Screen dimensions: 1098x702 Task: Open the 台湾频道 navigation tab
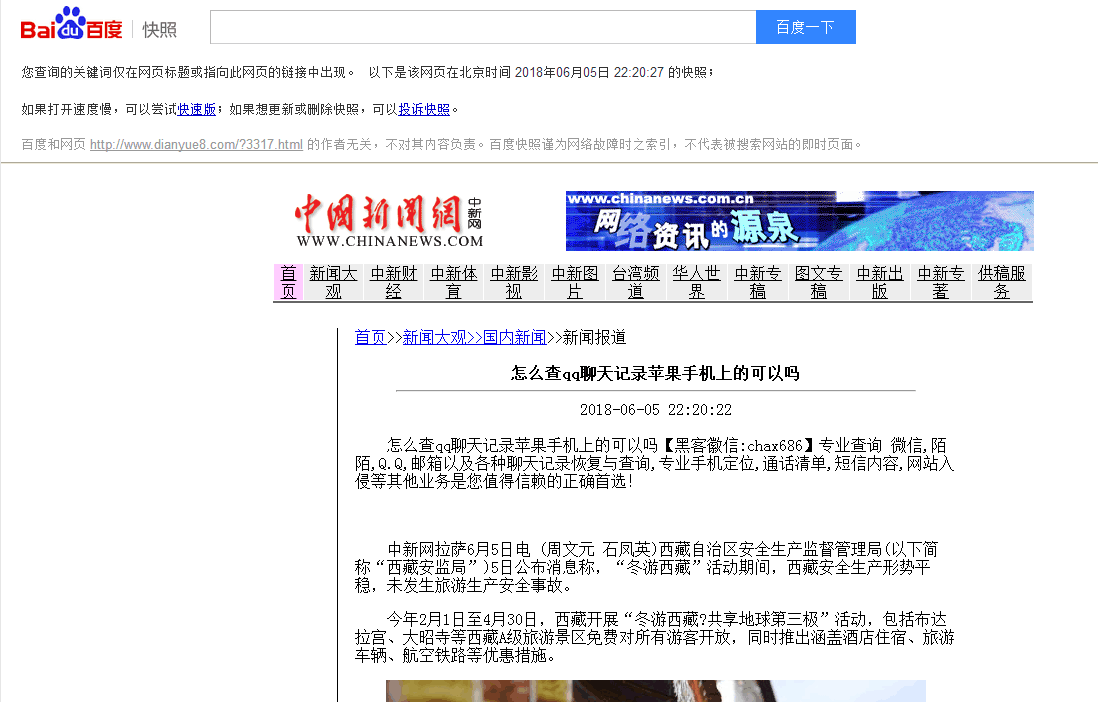point(636,282)
